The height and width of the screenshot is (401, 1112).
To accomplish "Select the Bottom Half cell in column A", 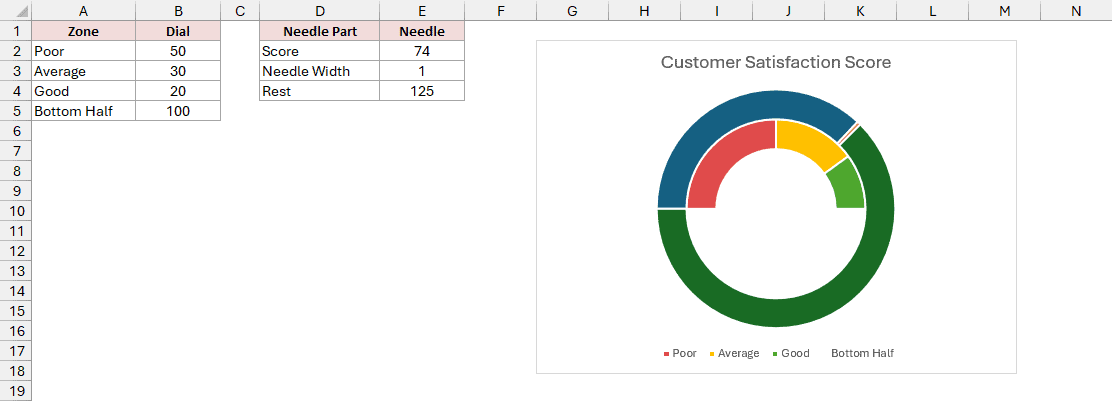I will pyautogui.click(x=84, y=111).
